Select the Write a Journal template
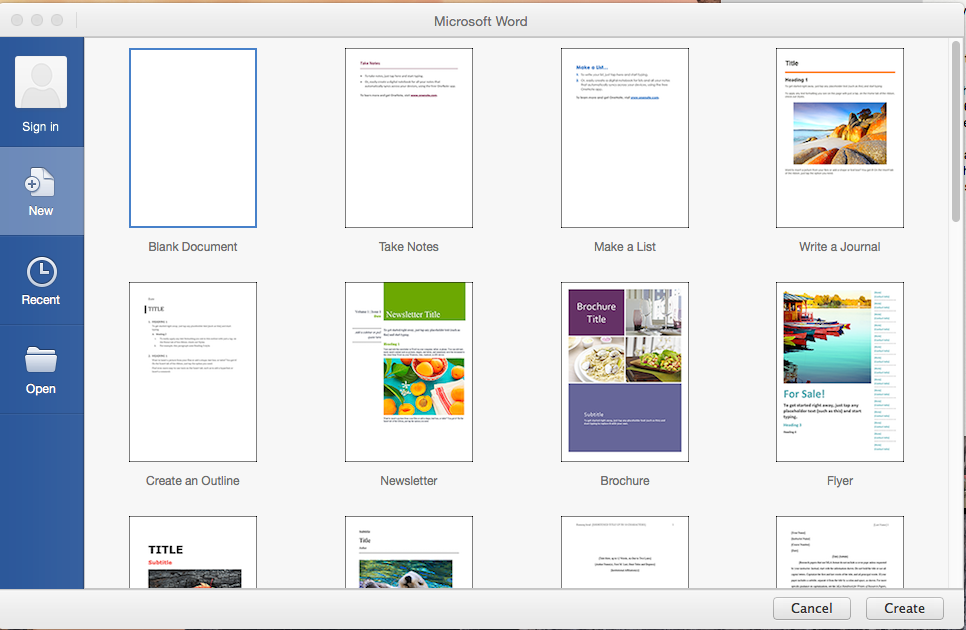The height and width of the screenshot is (630, 966). coord(840,138)
